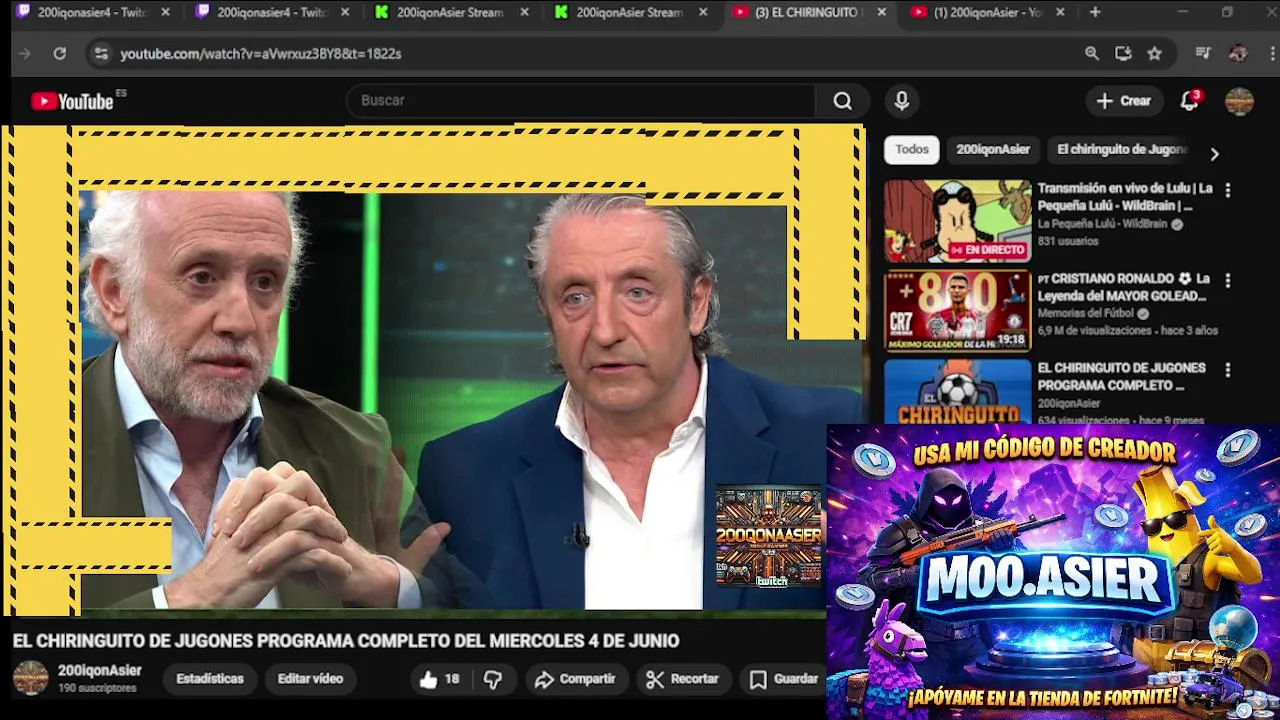Screen dimensions: 1280x720
Task: Open the El Chiringuito sidebar thumbnail
Action: 957,392
